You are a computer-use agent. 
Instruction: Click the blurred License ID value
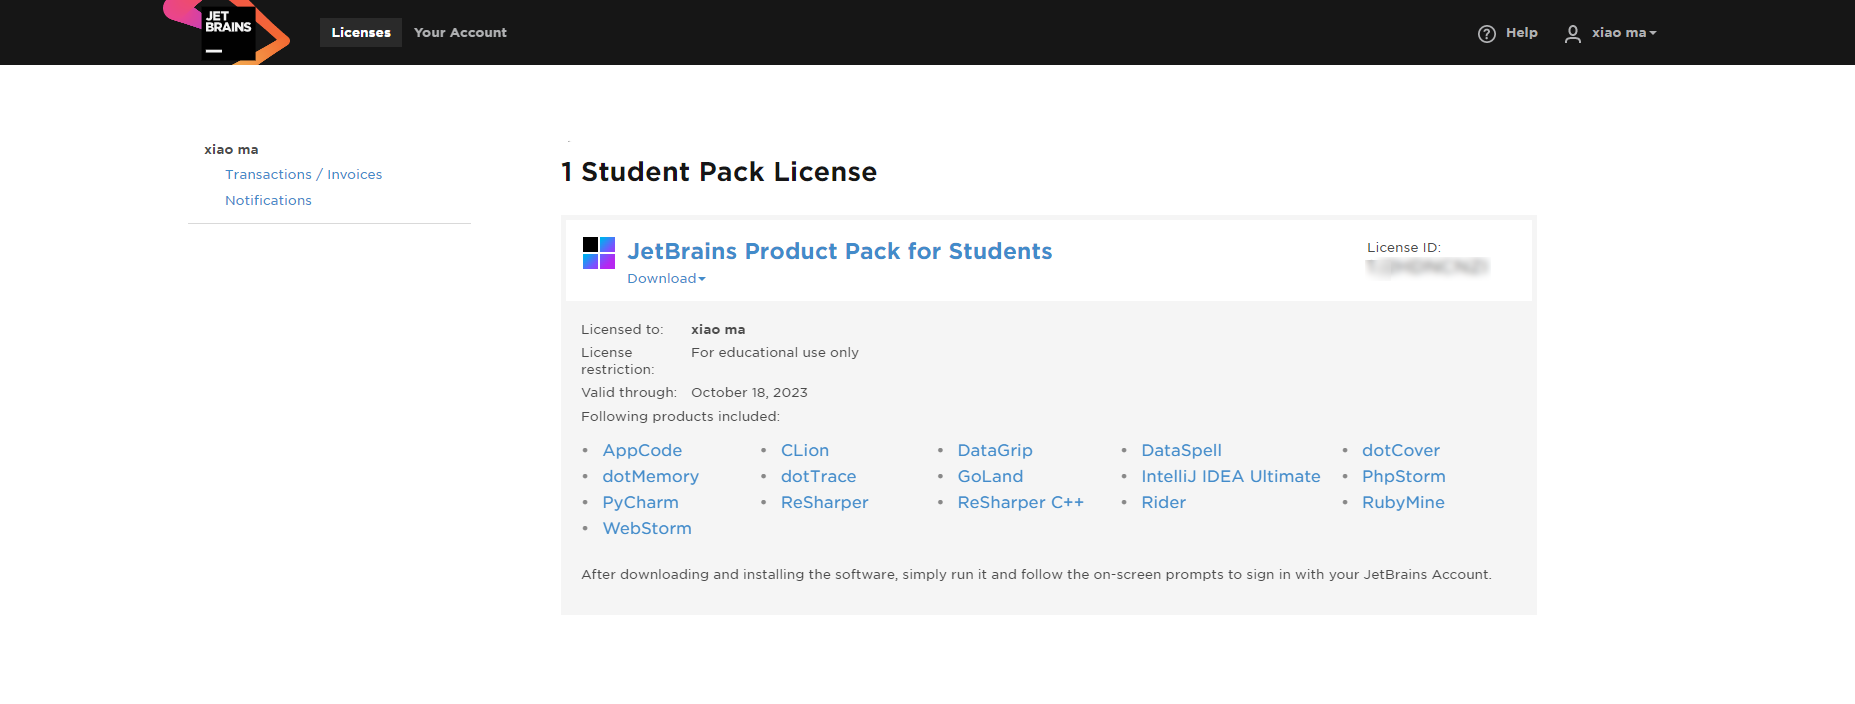pyautogui.click(x=1427, y=267)
